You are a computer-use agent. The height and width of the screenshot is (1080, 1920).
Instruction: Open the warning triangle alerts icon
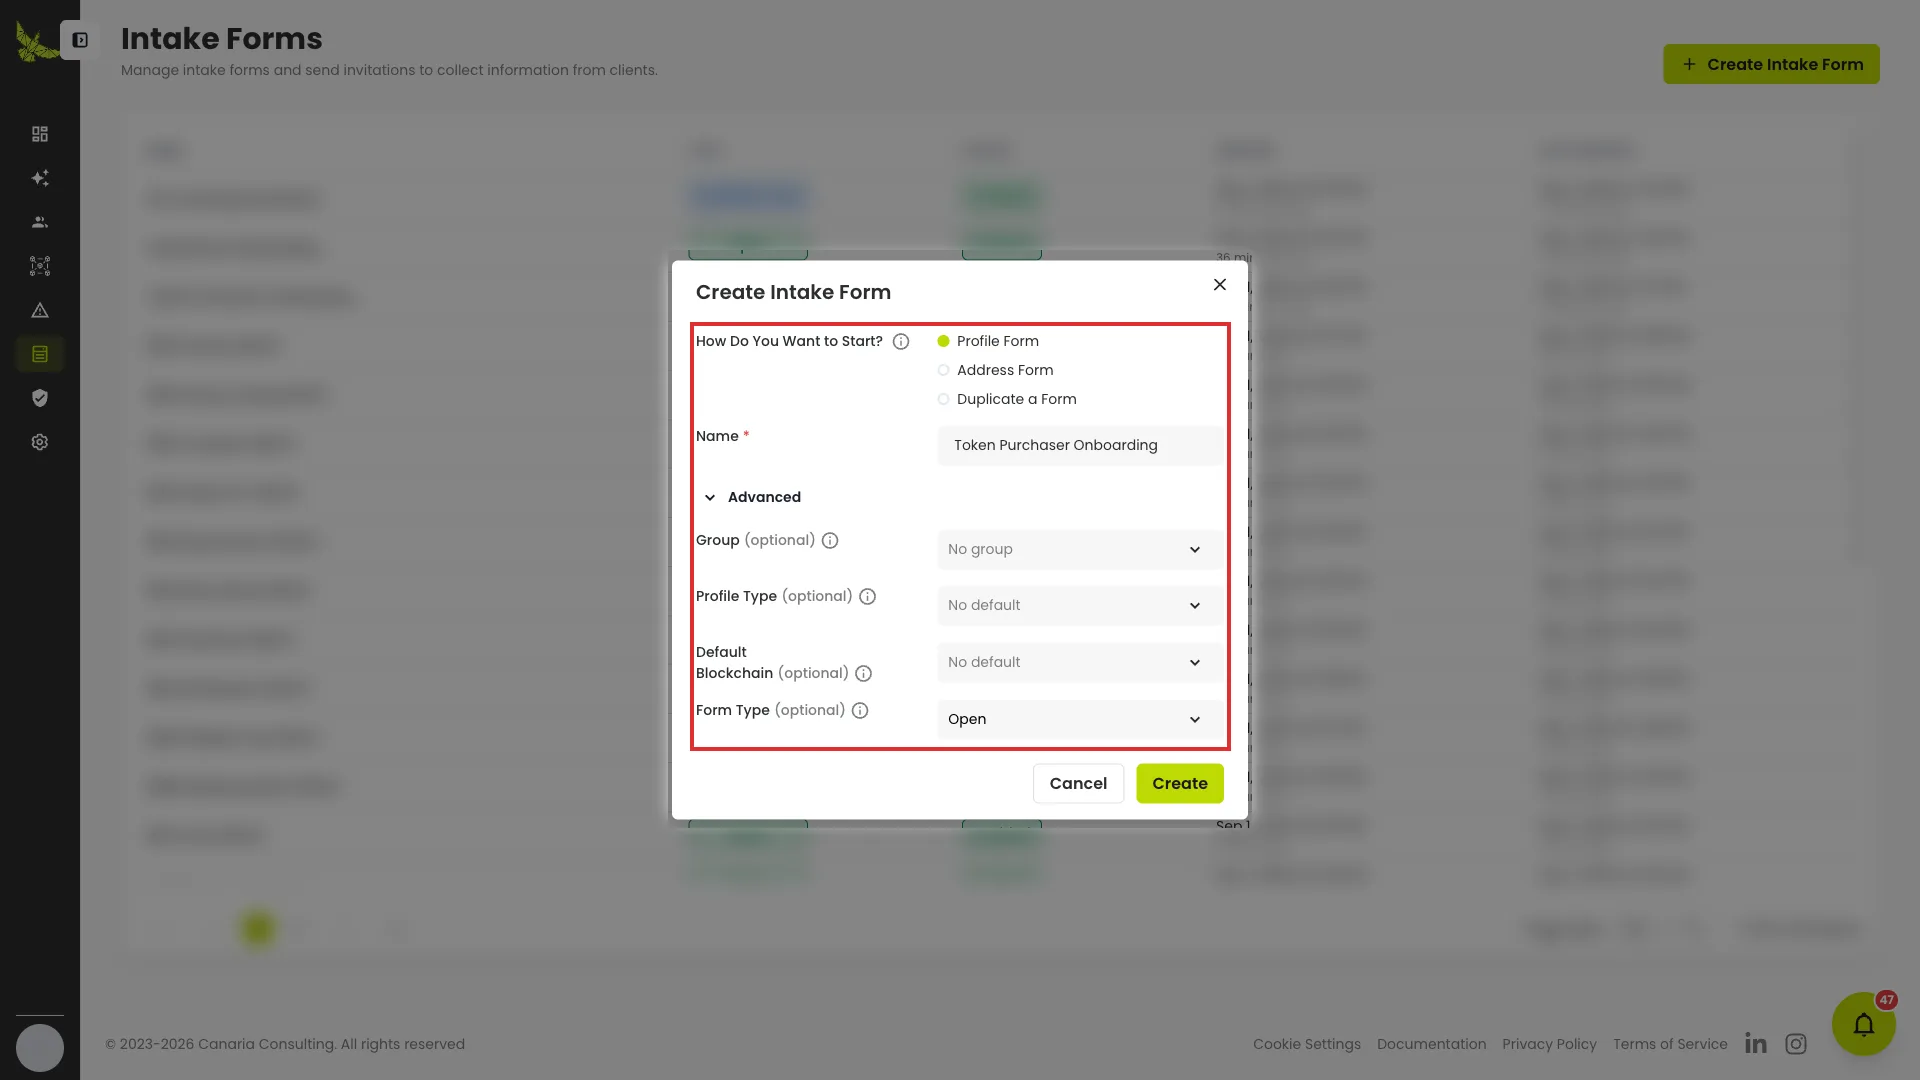[x=40, y=310]
